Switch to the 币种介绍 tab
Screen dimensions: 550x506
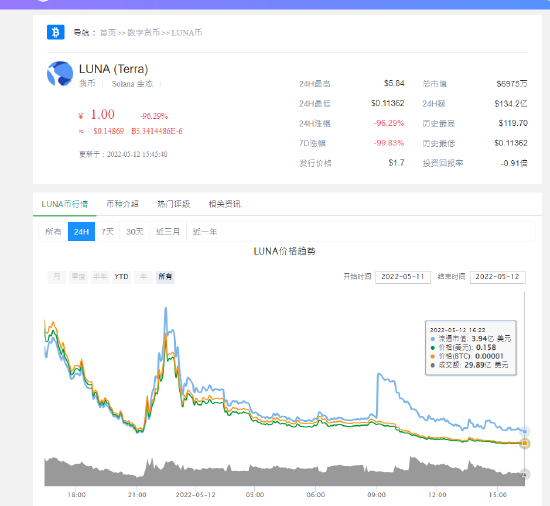pyautogui.click(x=122, y=204)
